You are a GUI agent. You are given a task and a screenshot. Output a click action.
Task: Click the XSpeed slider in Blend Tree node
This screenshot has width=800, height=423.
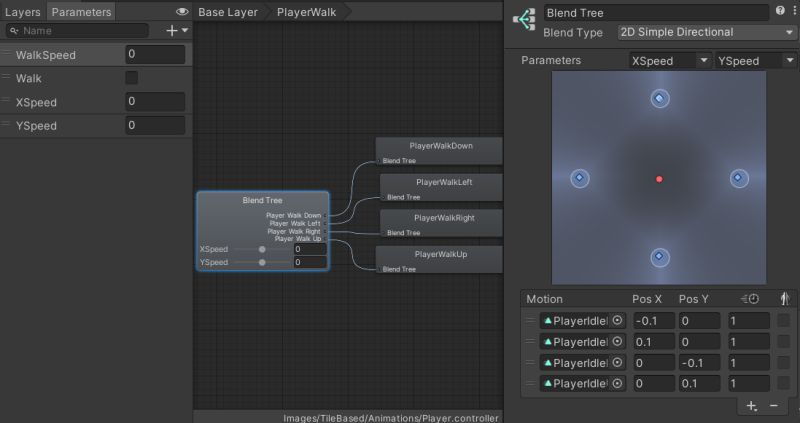262,250
